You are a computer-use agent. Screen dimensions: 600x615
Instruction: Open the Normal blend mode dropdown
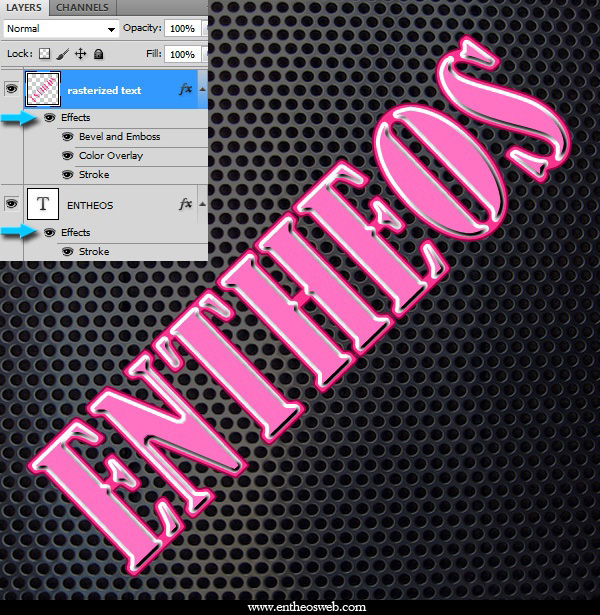tap(61, 29)
